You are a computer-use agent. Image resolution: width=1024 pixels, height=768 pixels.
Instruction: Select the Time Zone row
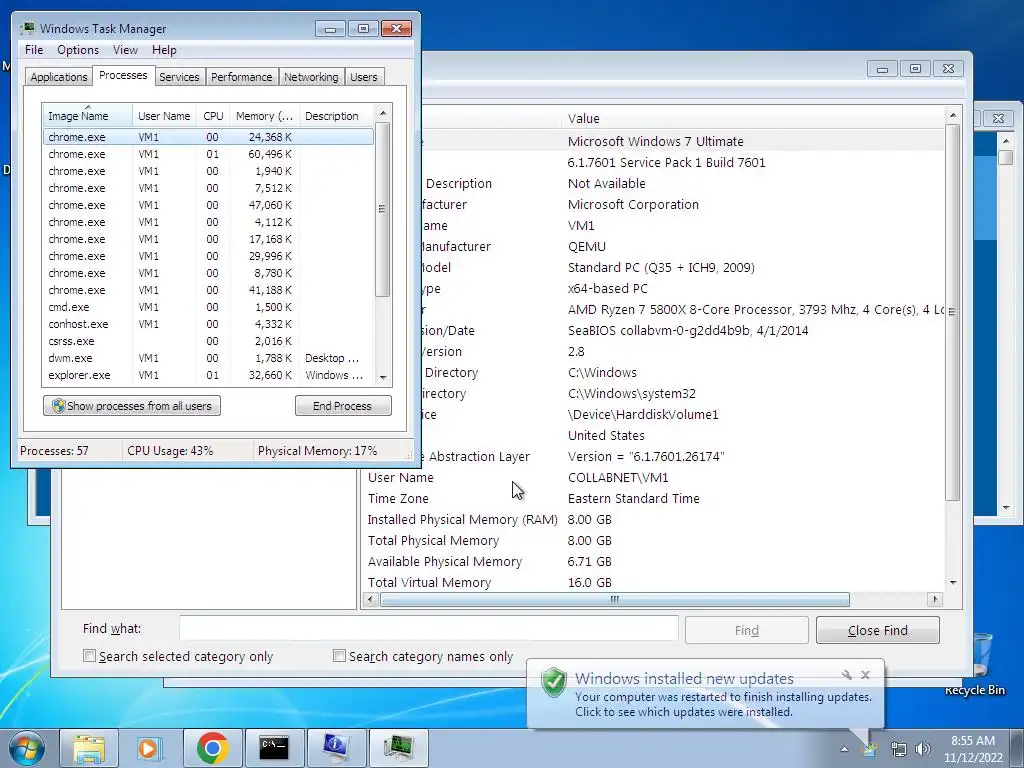[x=652, y=498]
